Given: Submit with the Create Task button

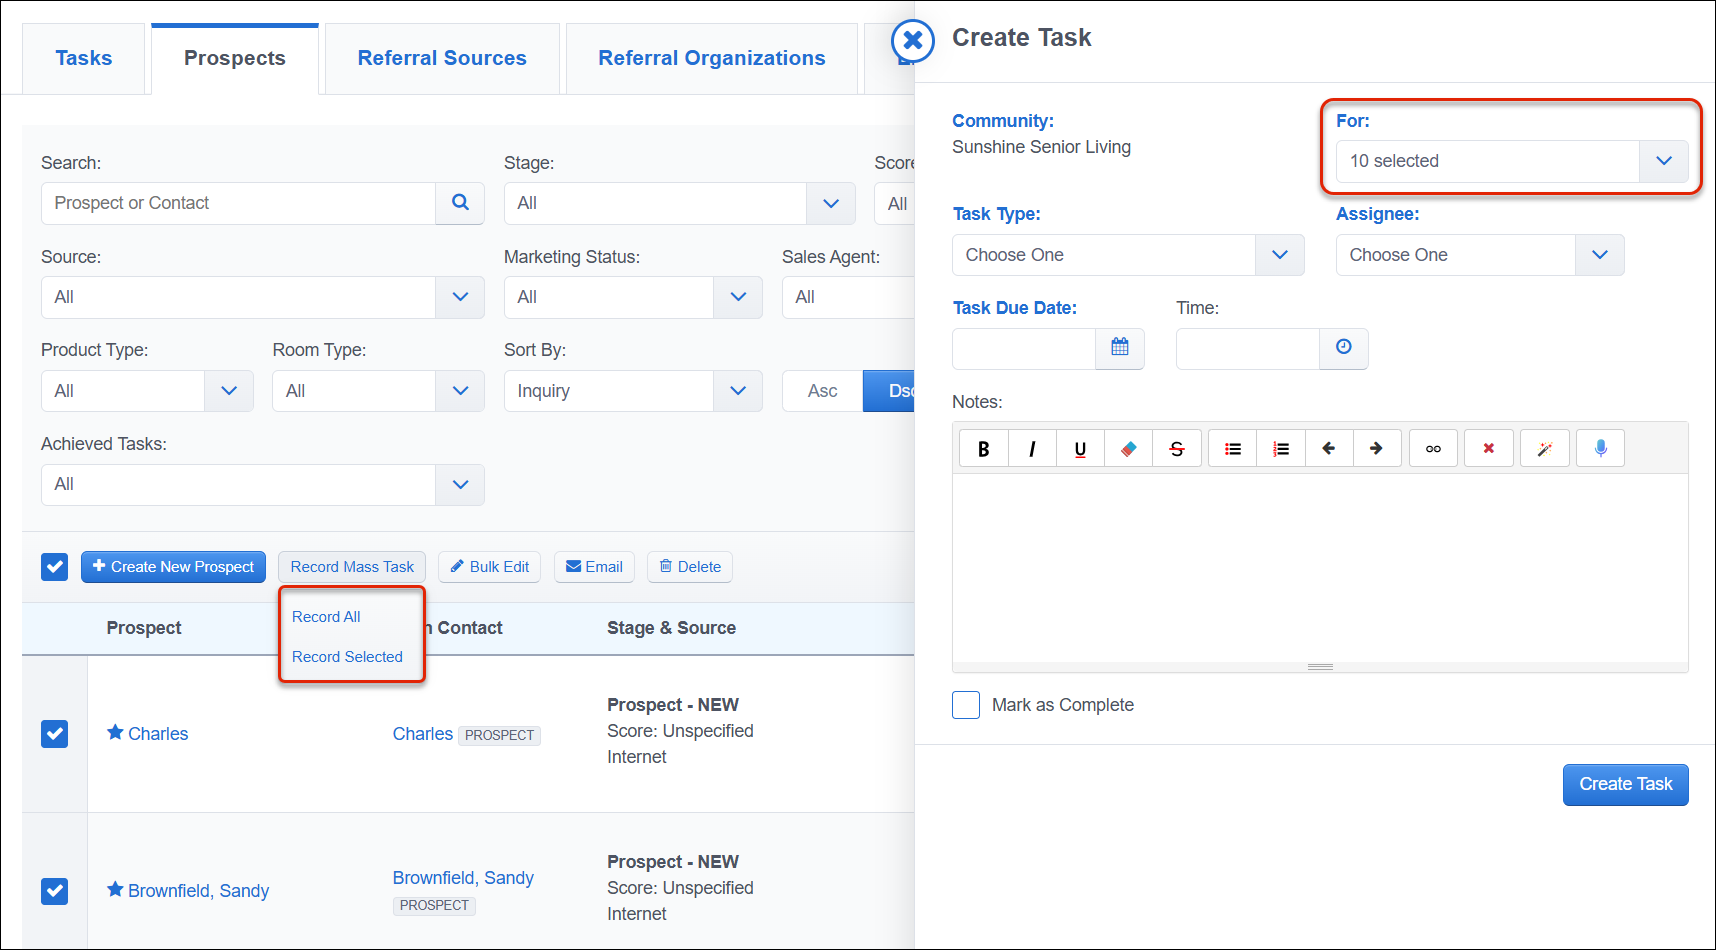Looking at the screenshot, I should coord(1626,785).
